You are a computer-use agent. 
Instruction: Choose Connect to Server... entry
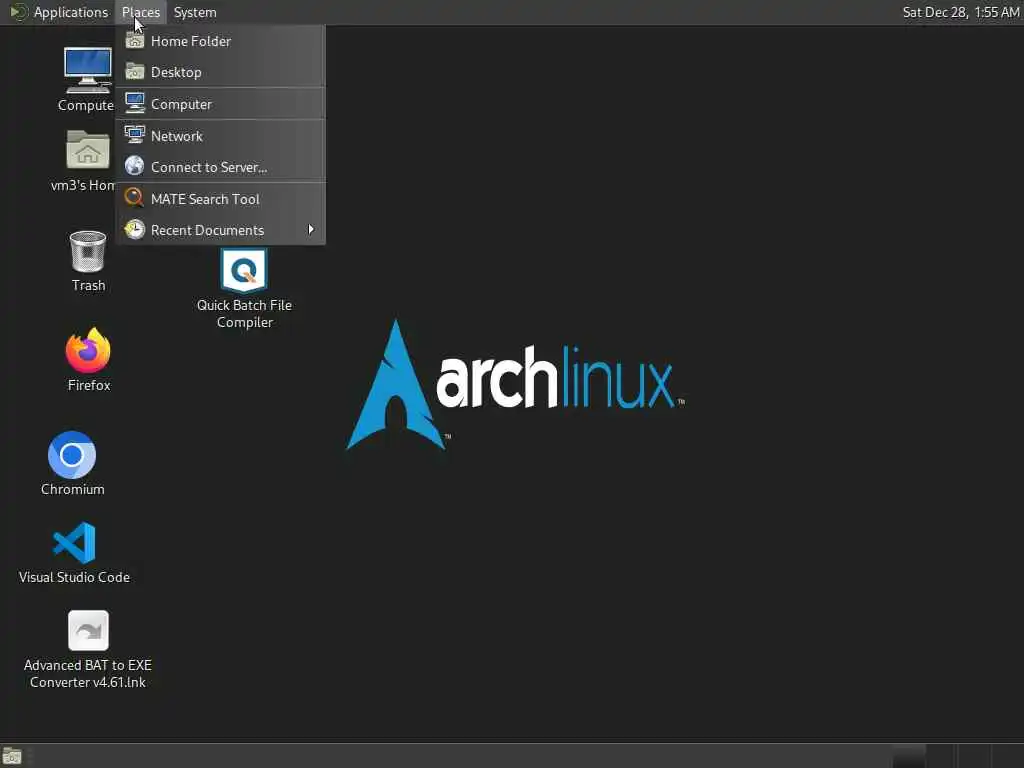tap(221, 167)
